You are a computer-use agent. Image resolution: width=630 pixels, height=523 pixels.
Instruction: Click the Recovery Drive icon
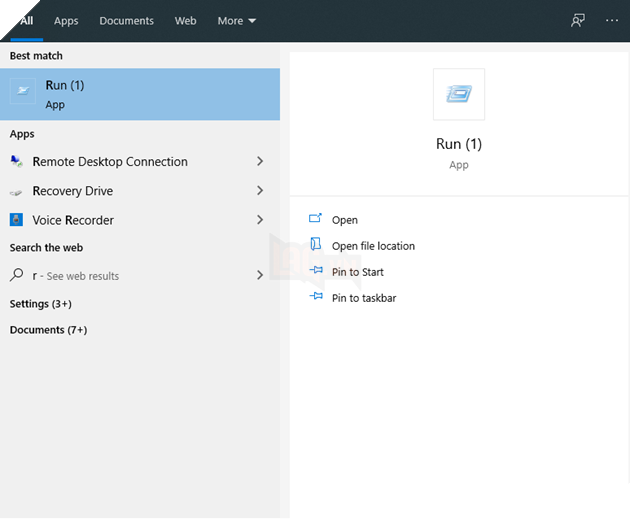tap(17, 191)
